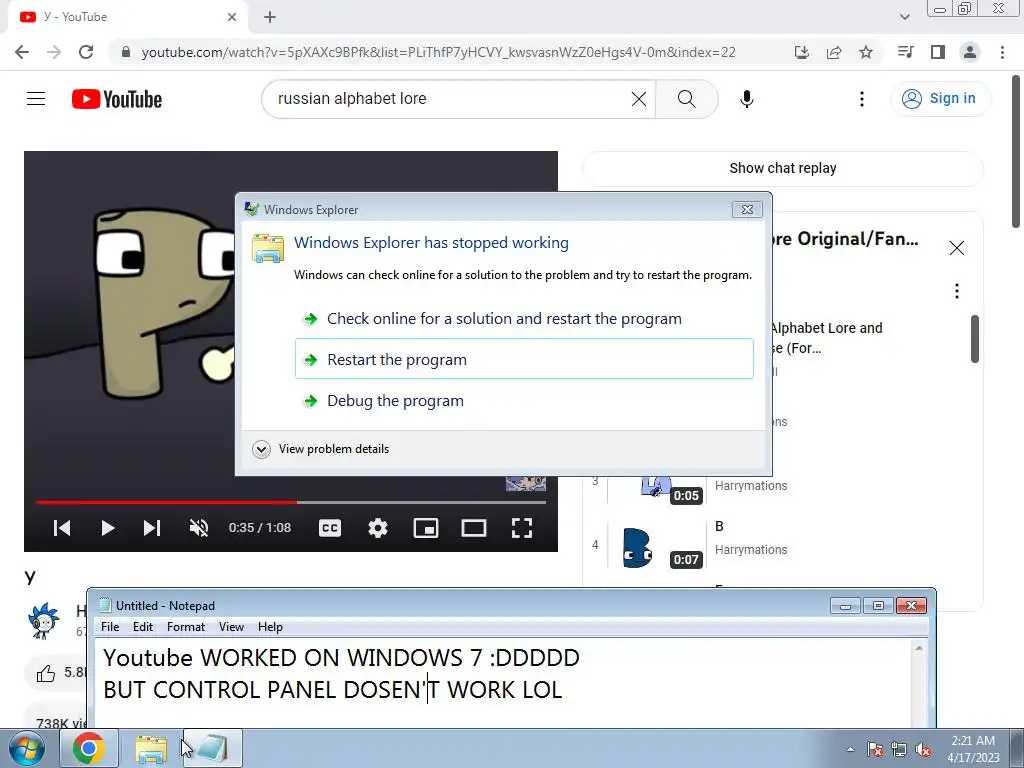Reload the page in Chrome
Viewport: 1024px width, 768px height.
click(x=86, y=52)
